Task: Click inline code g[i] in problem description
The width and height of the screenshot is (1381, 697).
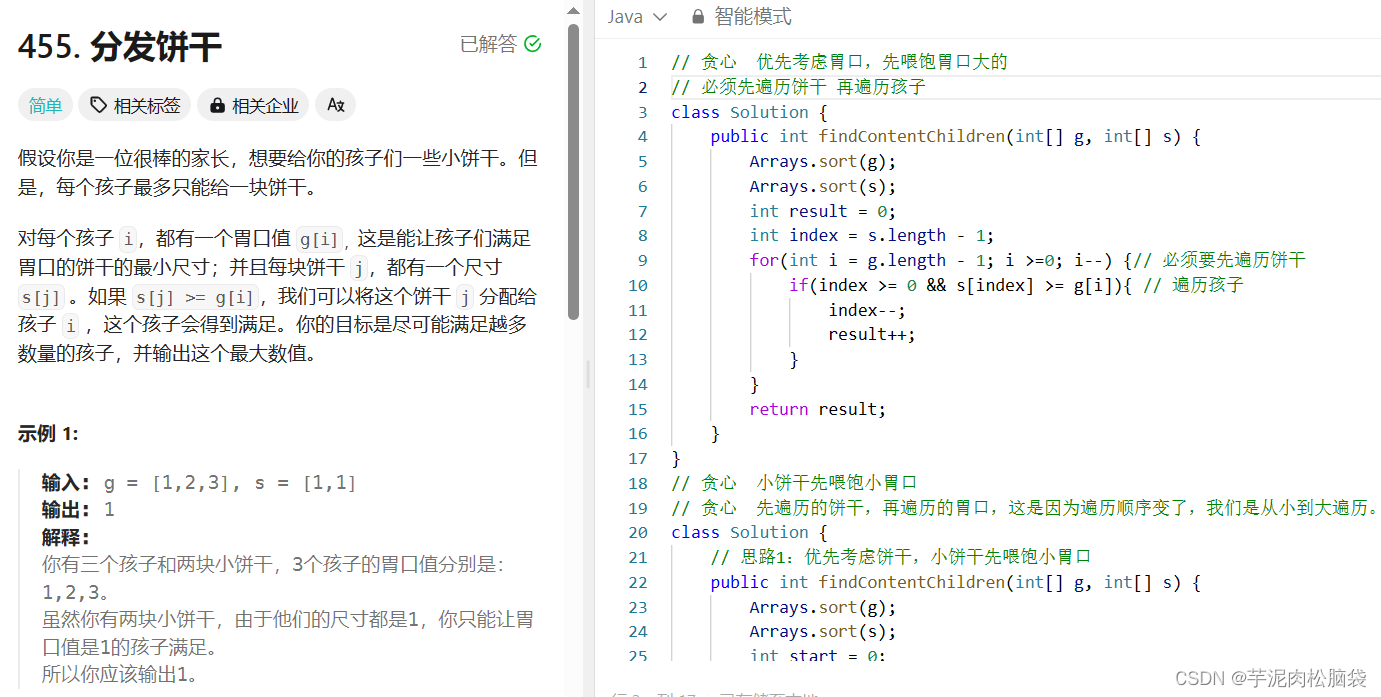Action: click(x=318, y=238)
